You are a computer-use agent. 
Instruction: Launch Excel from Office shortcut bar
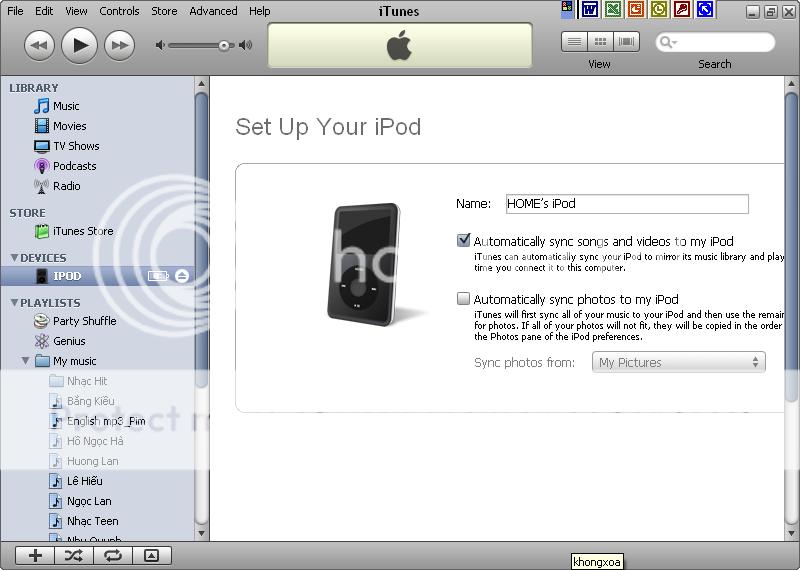click(x=613, y=9)
